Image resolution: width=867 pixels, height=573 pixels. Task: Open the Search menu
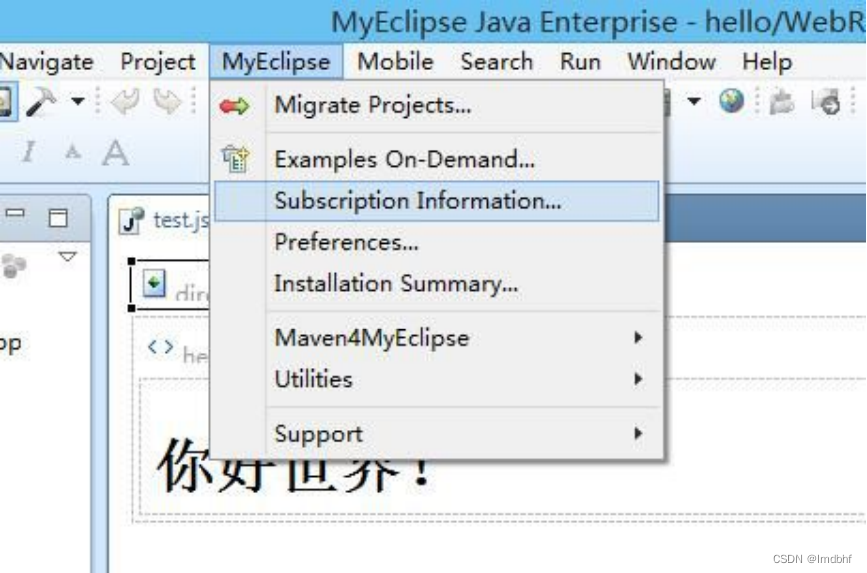[497, 61]
